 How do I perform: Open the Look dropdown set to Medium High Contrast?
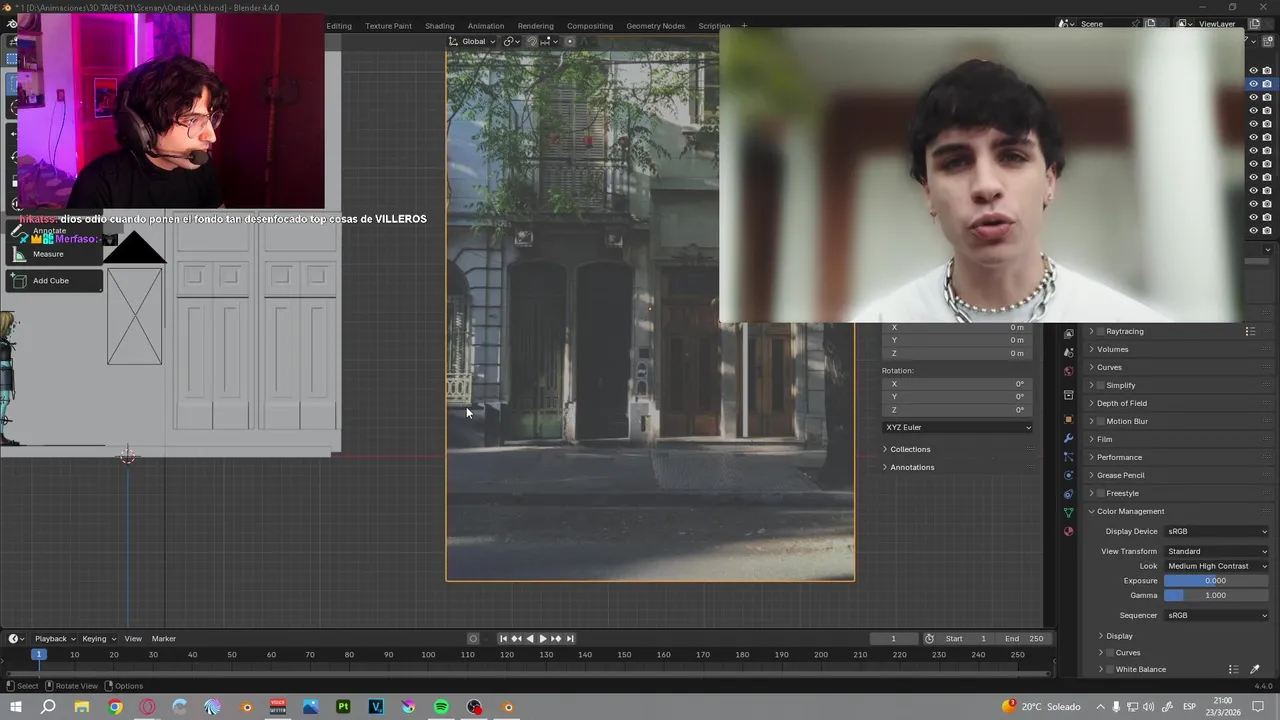coord(1217,566)
